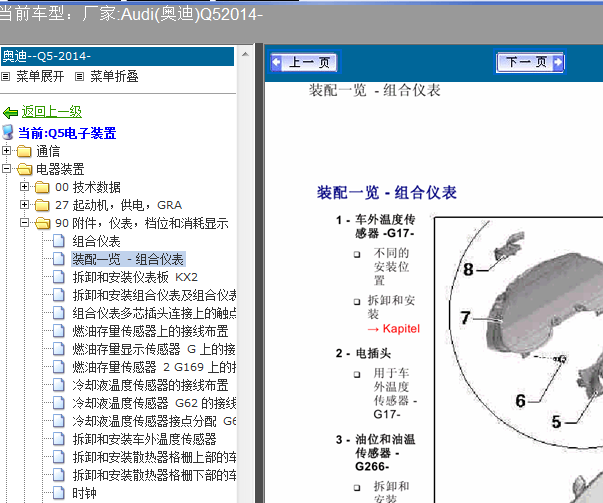Click the icon beside 菜单折叠

(x=79, y=77)
